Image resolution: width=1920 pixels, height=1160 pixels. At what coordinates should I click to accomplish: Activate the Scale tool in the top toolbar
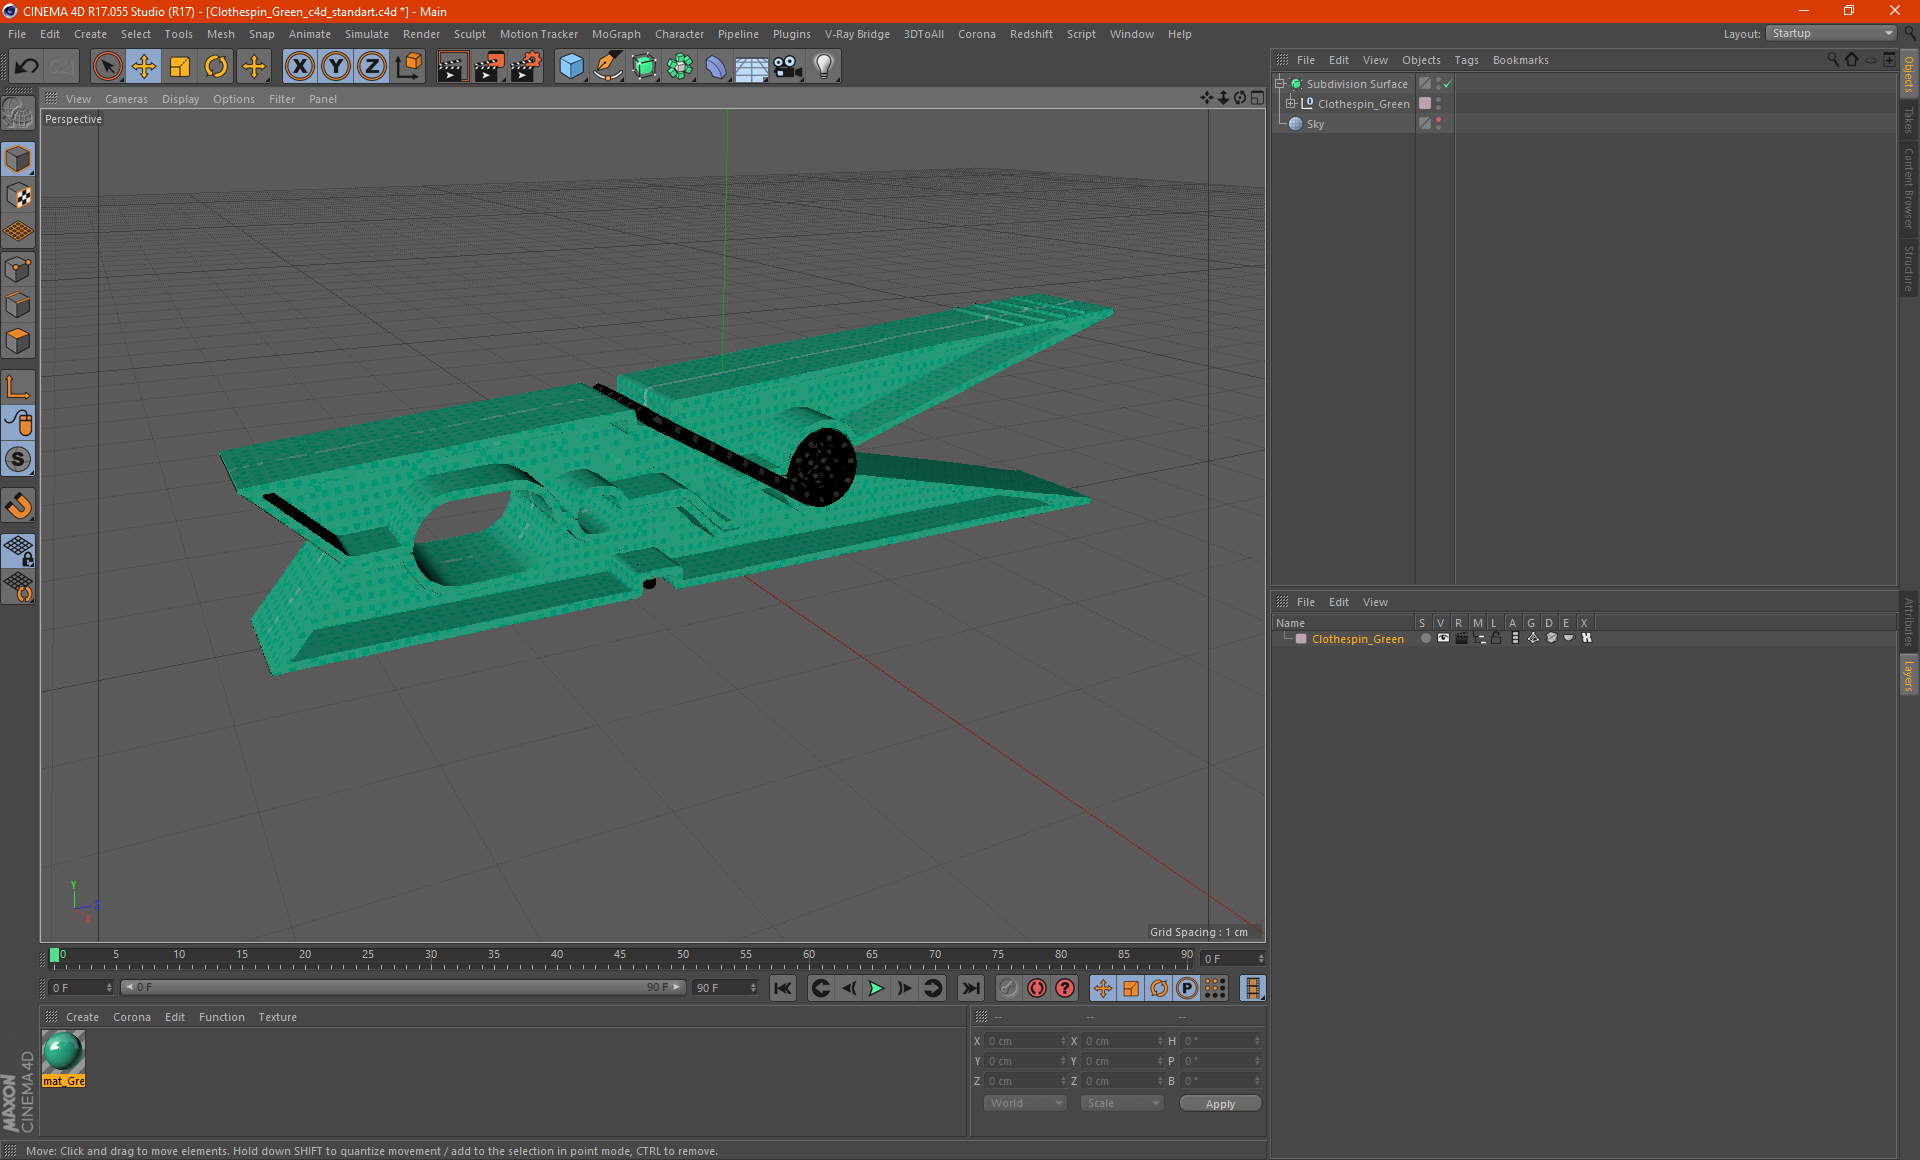[180, 67]
